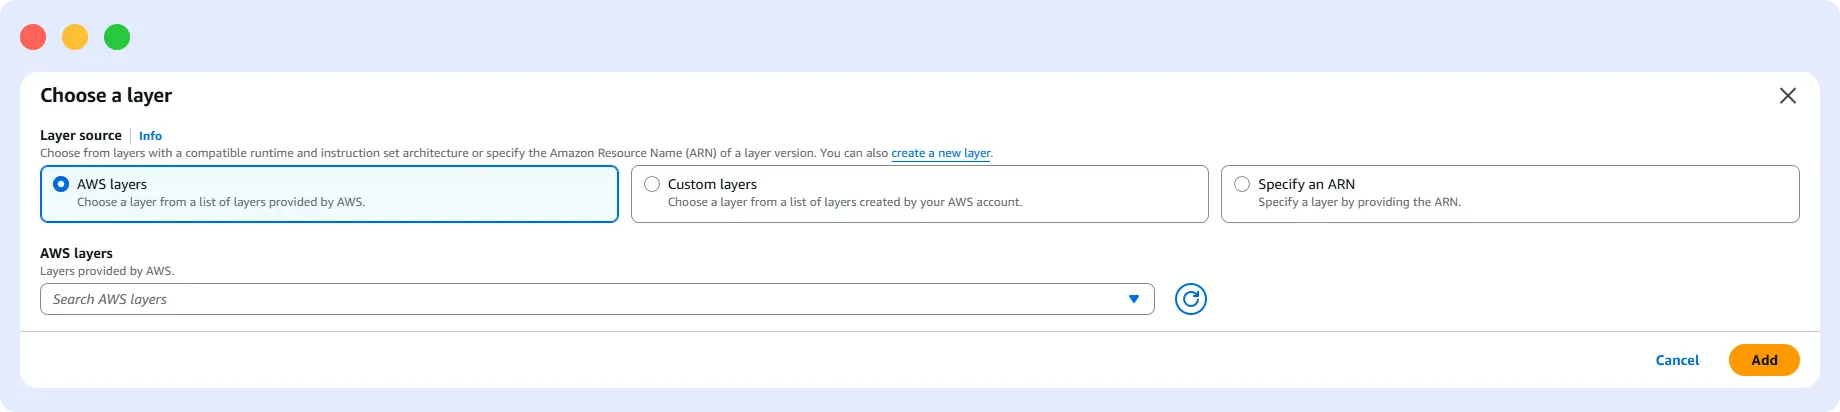The width and height of the screenshot is (1840, 412).
Task: Open the Info link beside Layer source
Action: (x=150, y=136)
